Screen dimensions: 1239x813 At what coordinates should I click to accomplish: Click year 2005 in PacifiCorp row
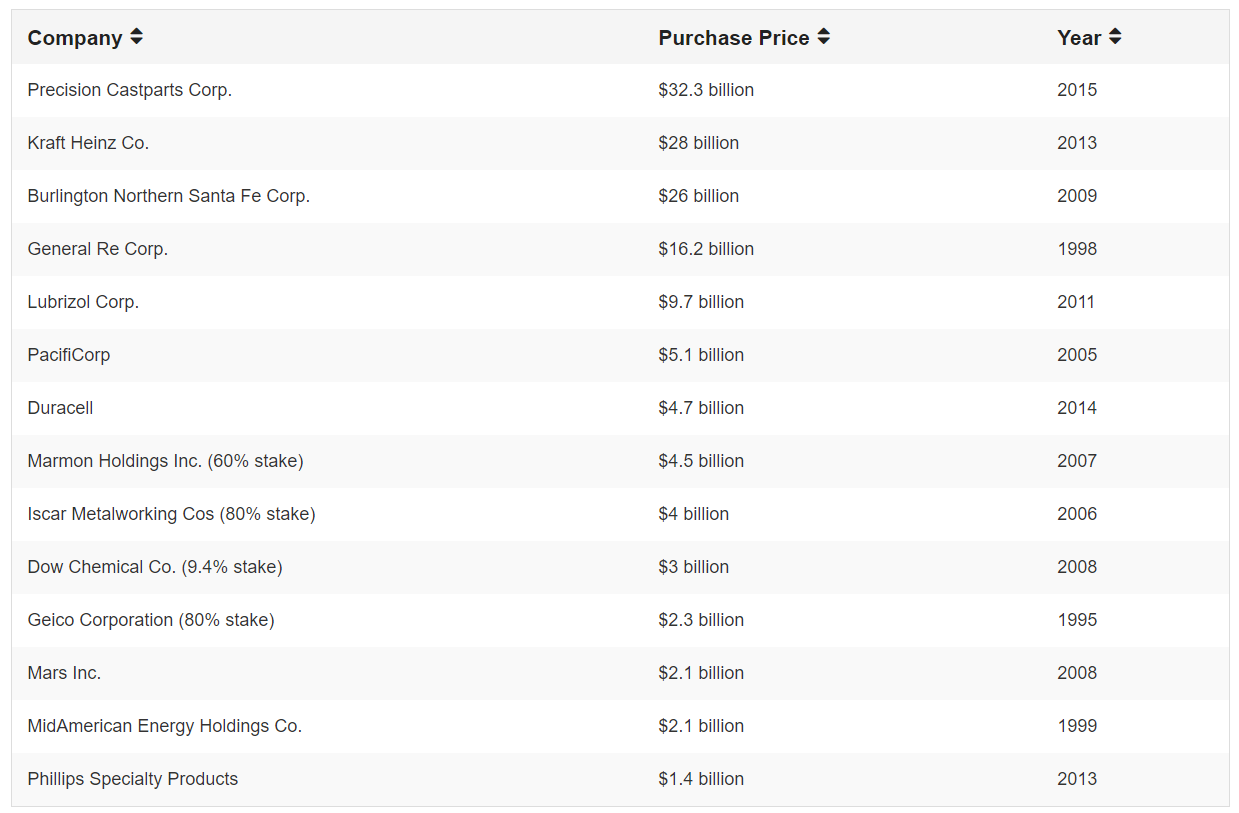click(1077, 355)
